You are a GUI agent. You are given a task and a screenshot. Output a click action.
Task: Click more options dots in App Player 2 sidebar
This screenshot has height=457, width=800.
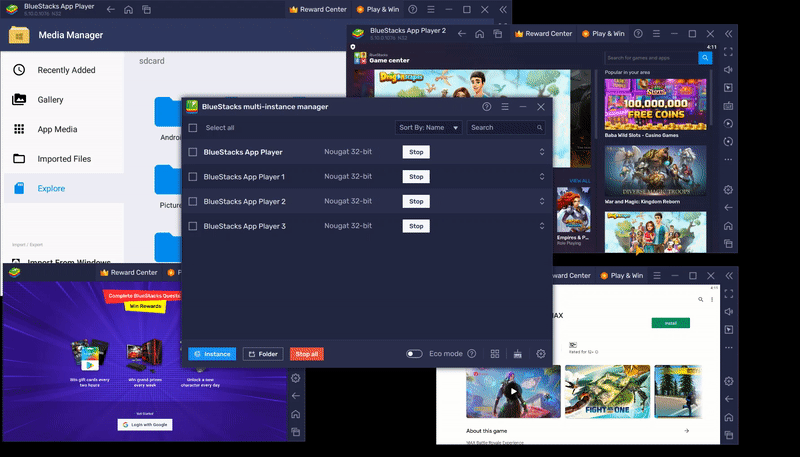728,159
